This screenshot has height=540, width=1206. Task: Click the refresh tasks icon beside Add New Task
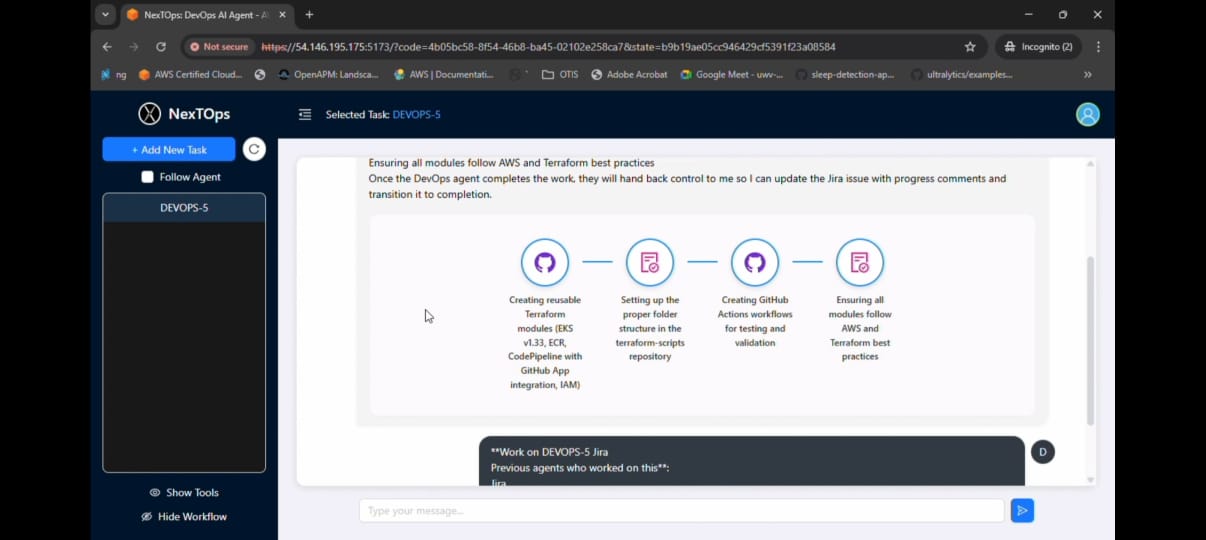coord(254,149)
